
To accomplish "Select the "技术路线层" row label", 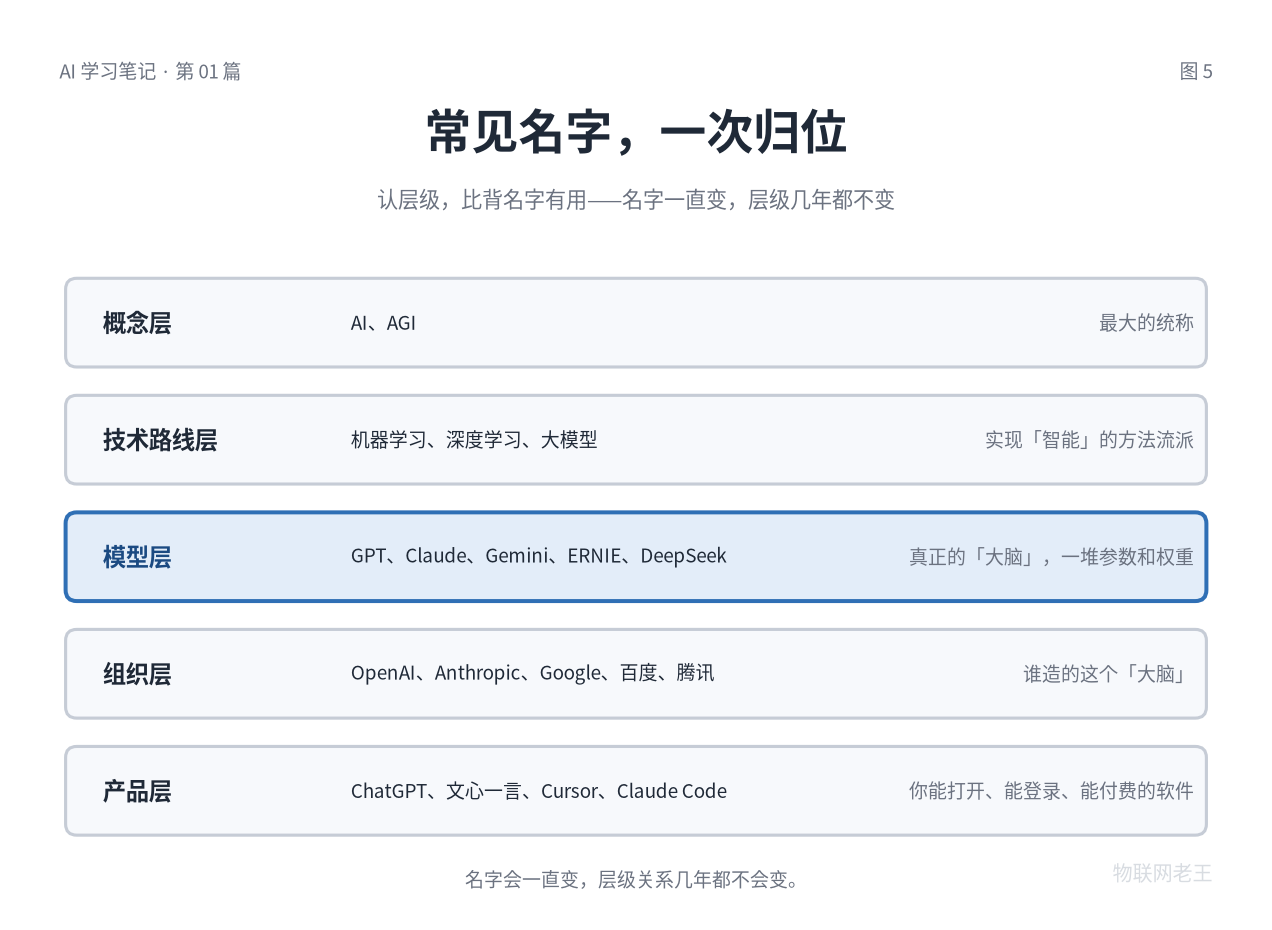I will coord(160,440).
